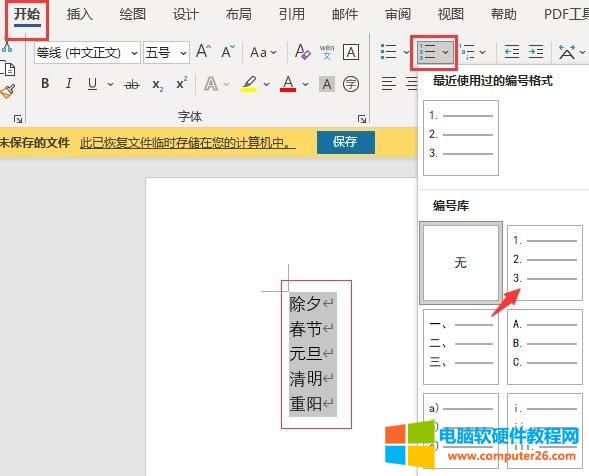The width and height of the screenshot is (589, 476).
Task: Apply superscript formatting
Action: click(182, 83)
